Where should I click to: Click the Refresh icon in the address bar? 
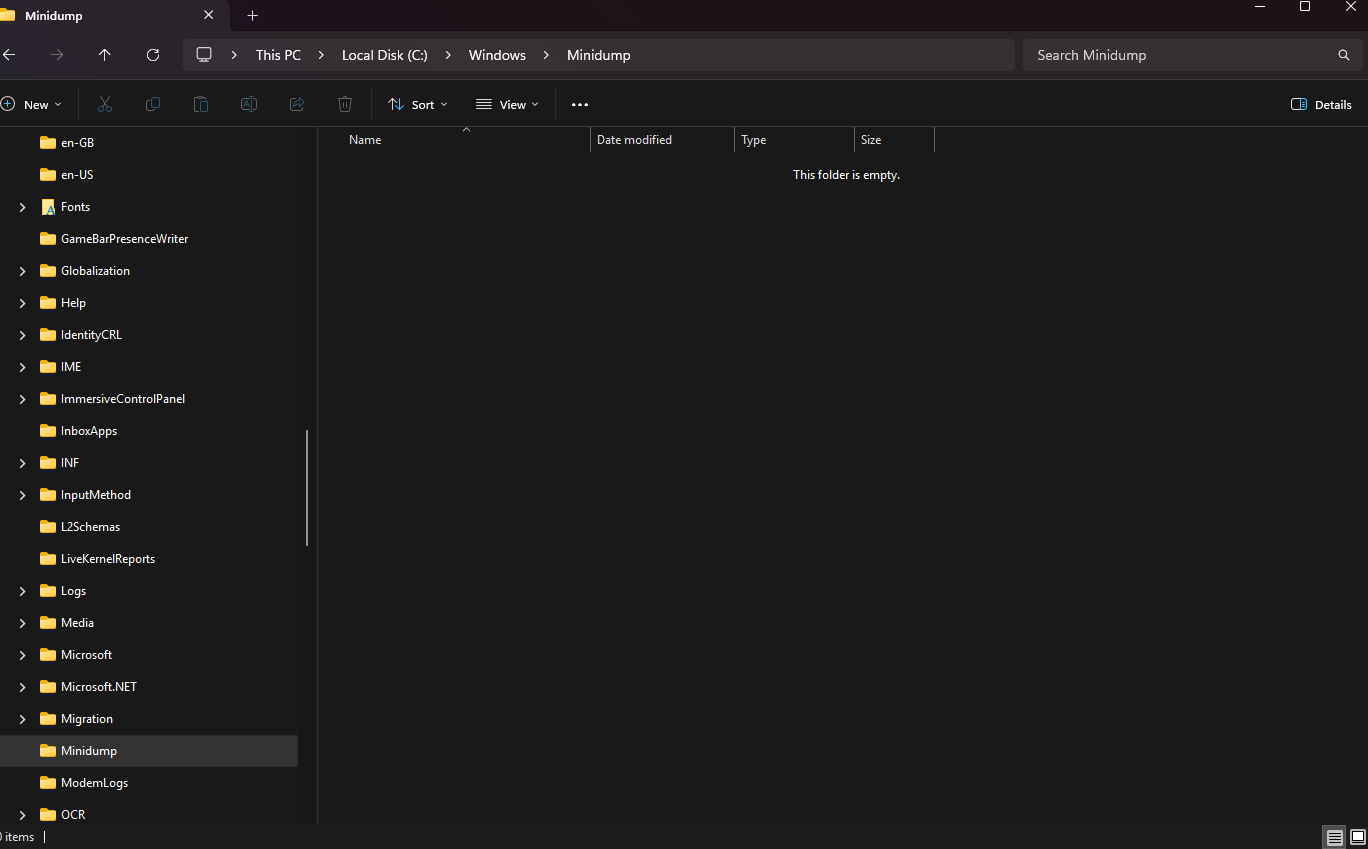click(152, 55)
